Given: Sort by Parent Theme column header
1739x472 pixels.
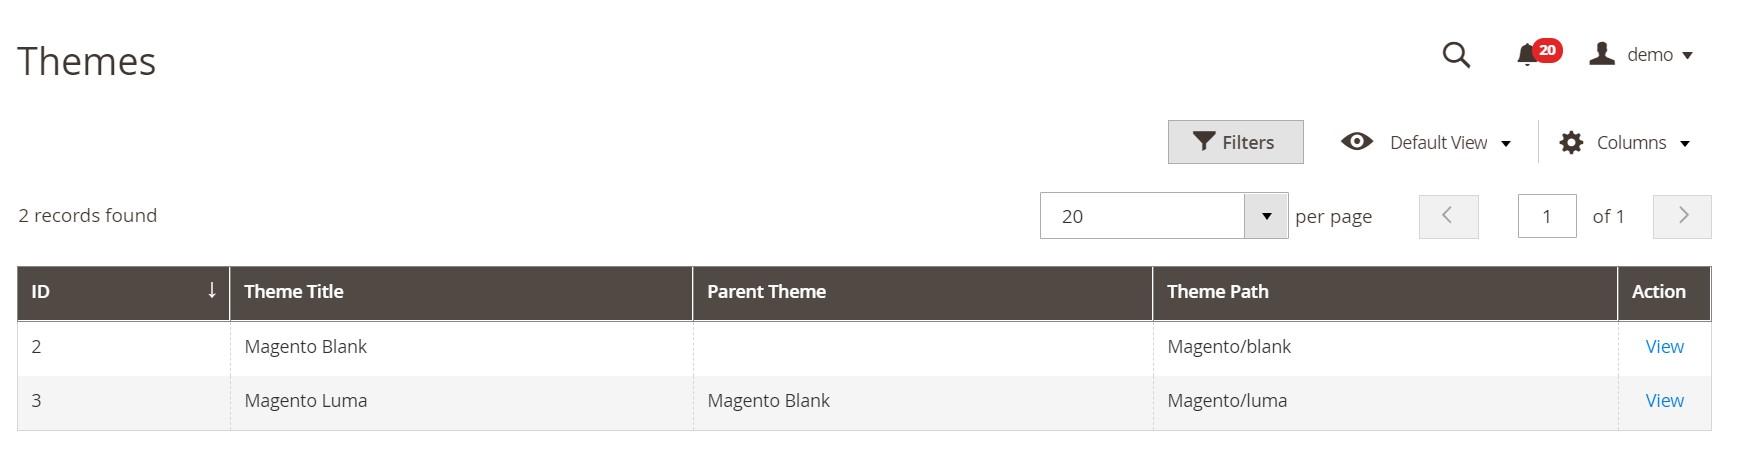Looking at the screenshot, I should [x=766, y=292].
